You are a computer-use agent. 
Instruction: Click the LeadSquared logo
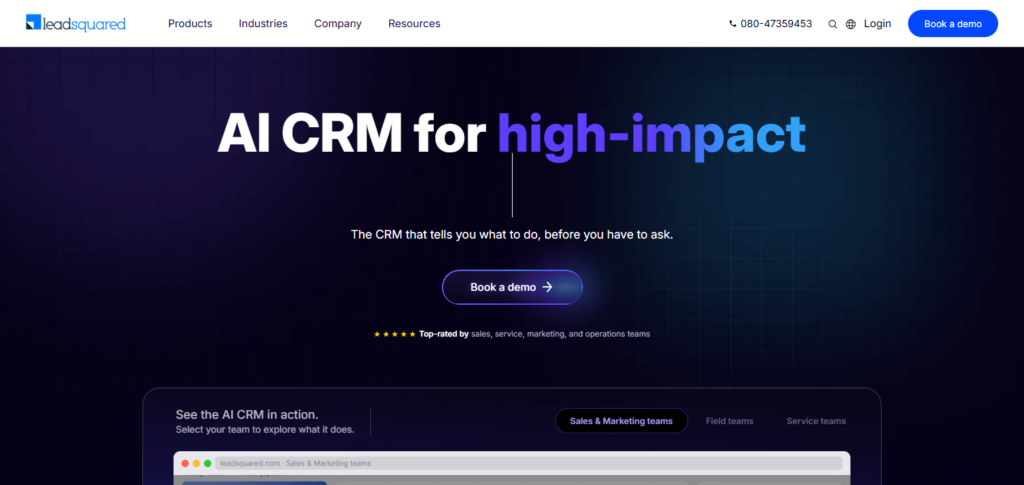(76, 23)
